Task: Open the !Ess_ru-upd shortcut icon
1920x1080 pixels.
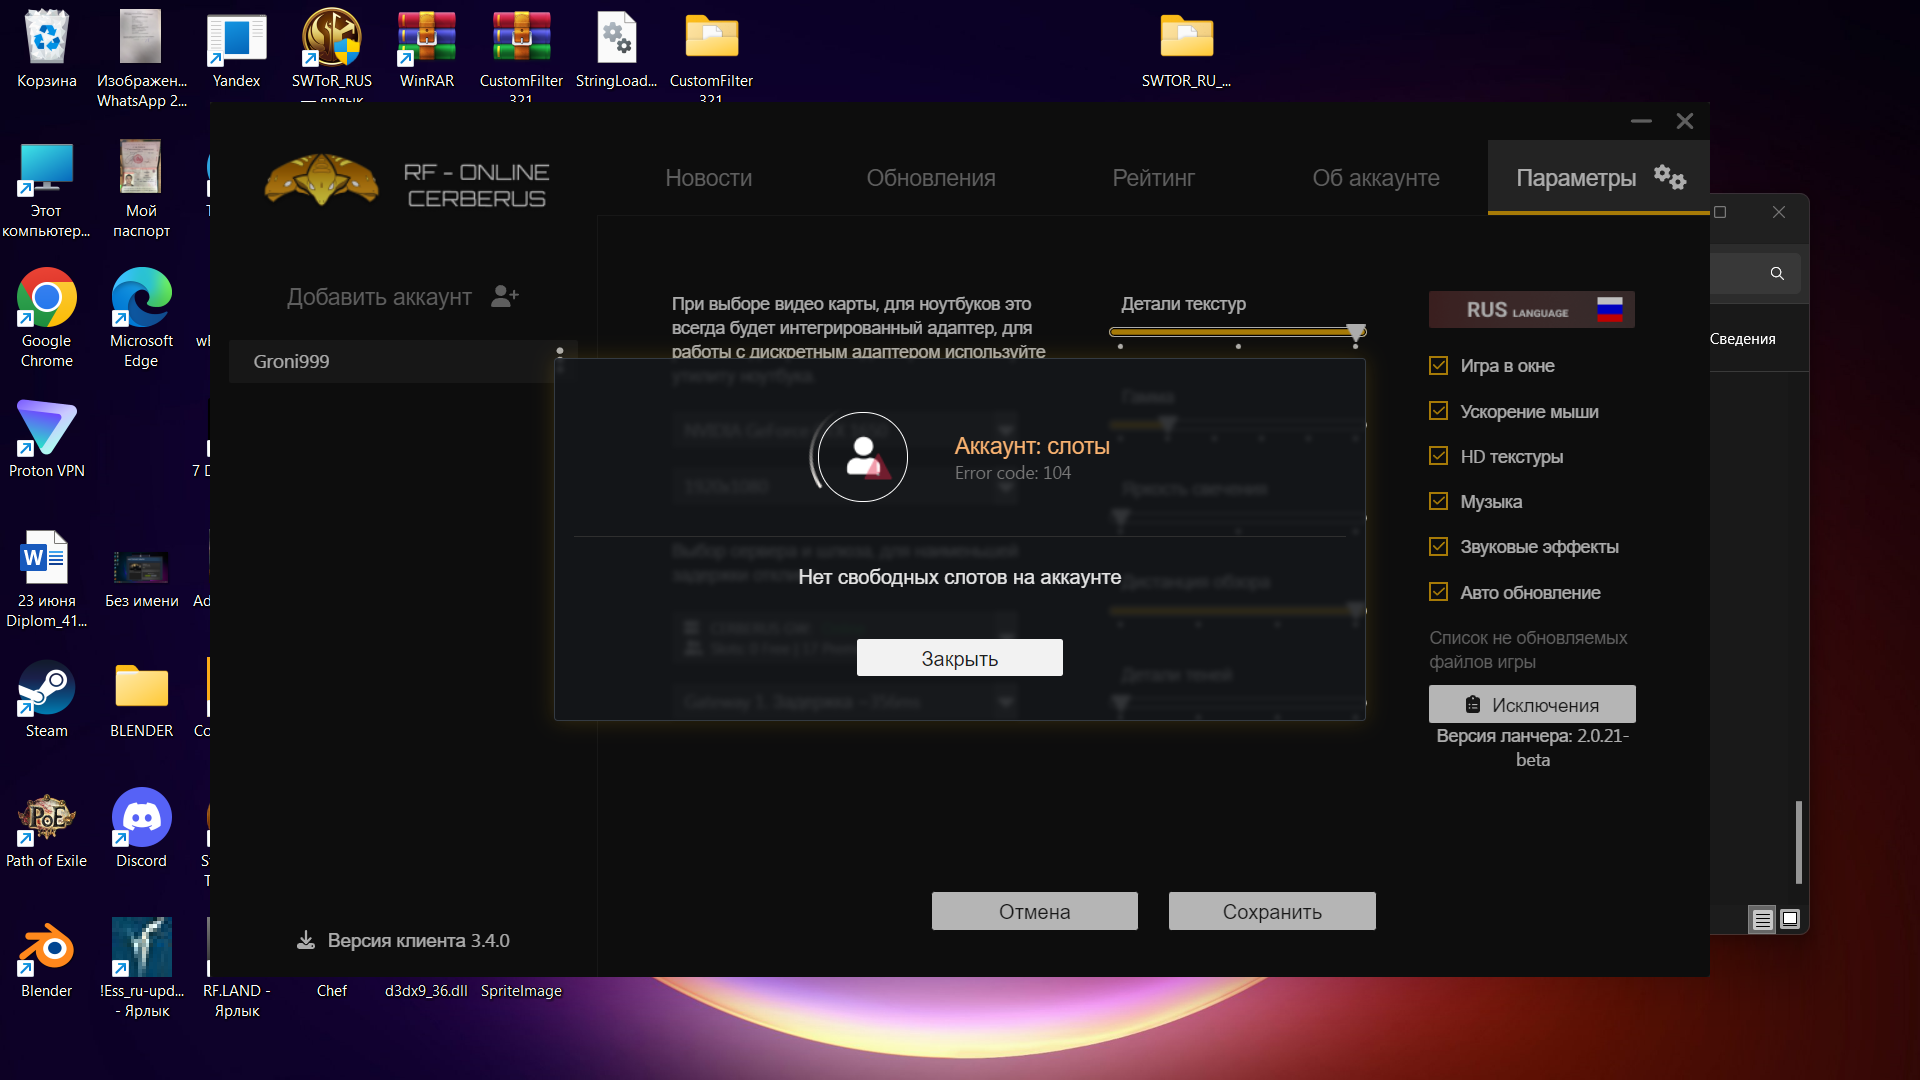Action: tap(141, 948)
